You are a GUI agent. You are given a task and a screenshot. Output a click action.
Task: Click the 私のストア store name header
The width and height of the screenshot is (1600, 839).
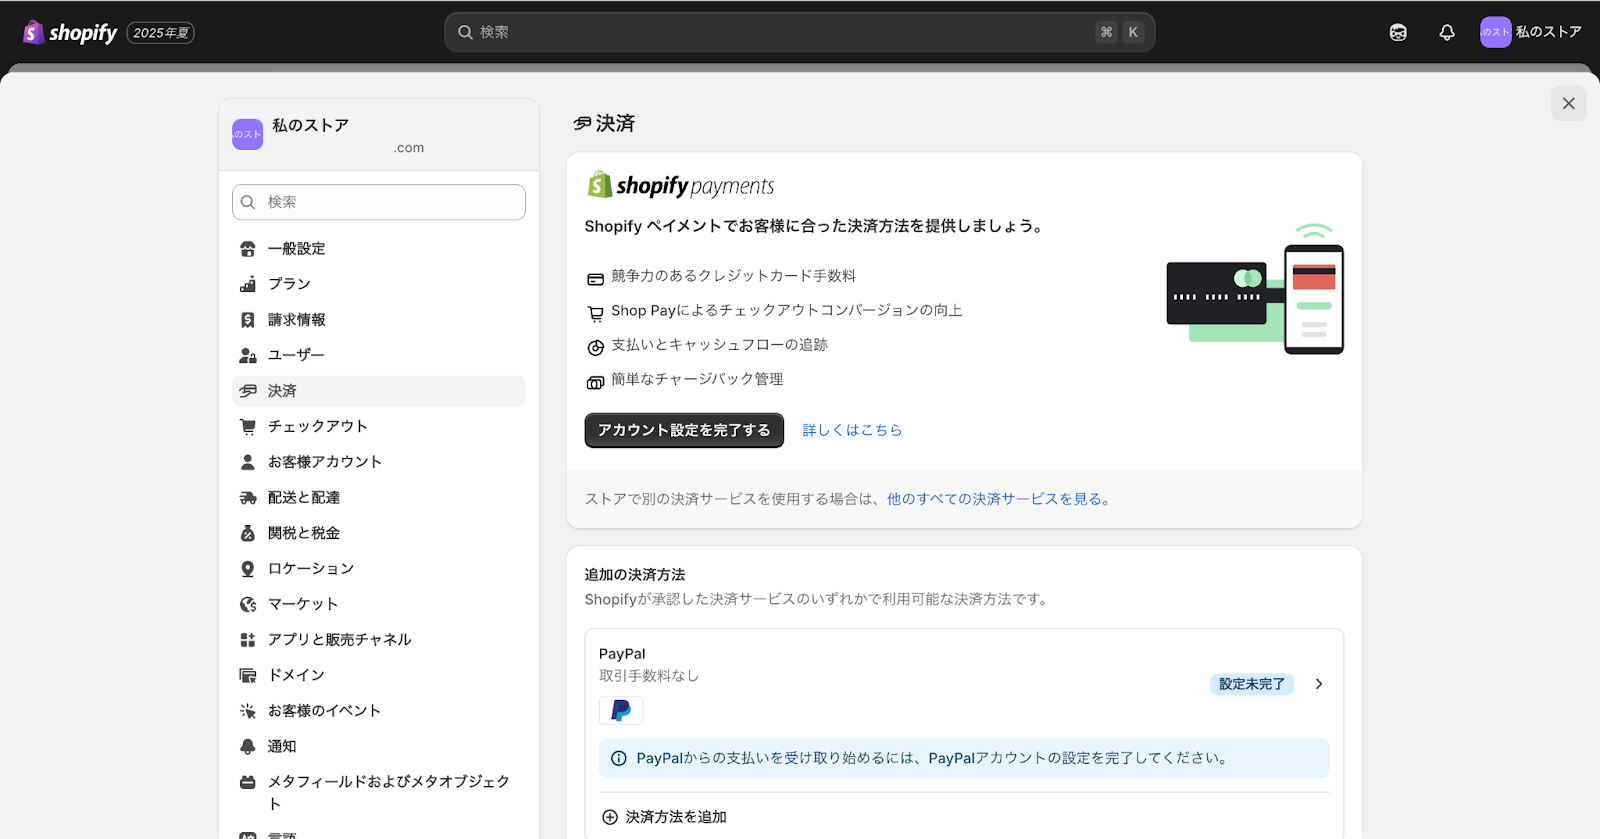click(x=310, y=125)
